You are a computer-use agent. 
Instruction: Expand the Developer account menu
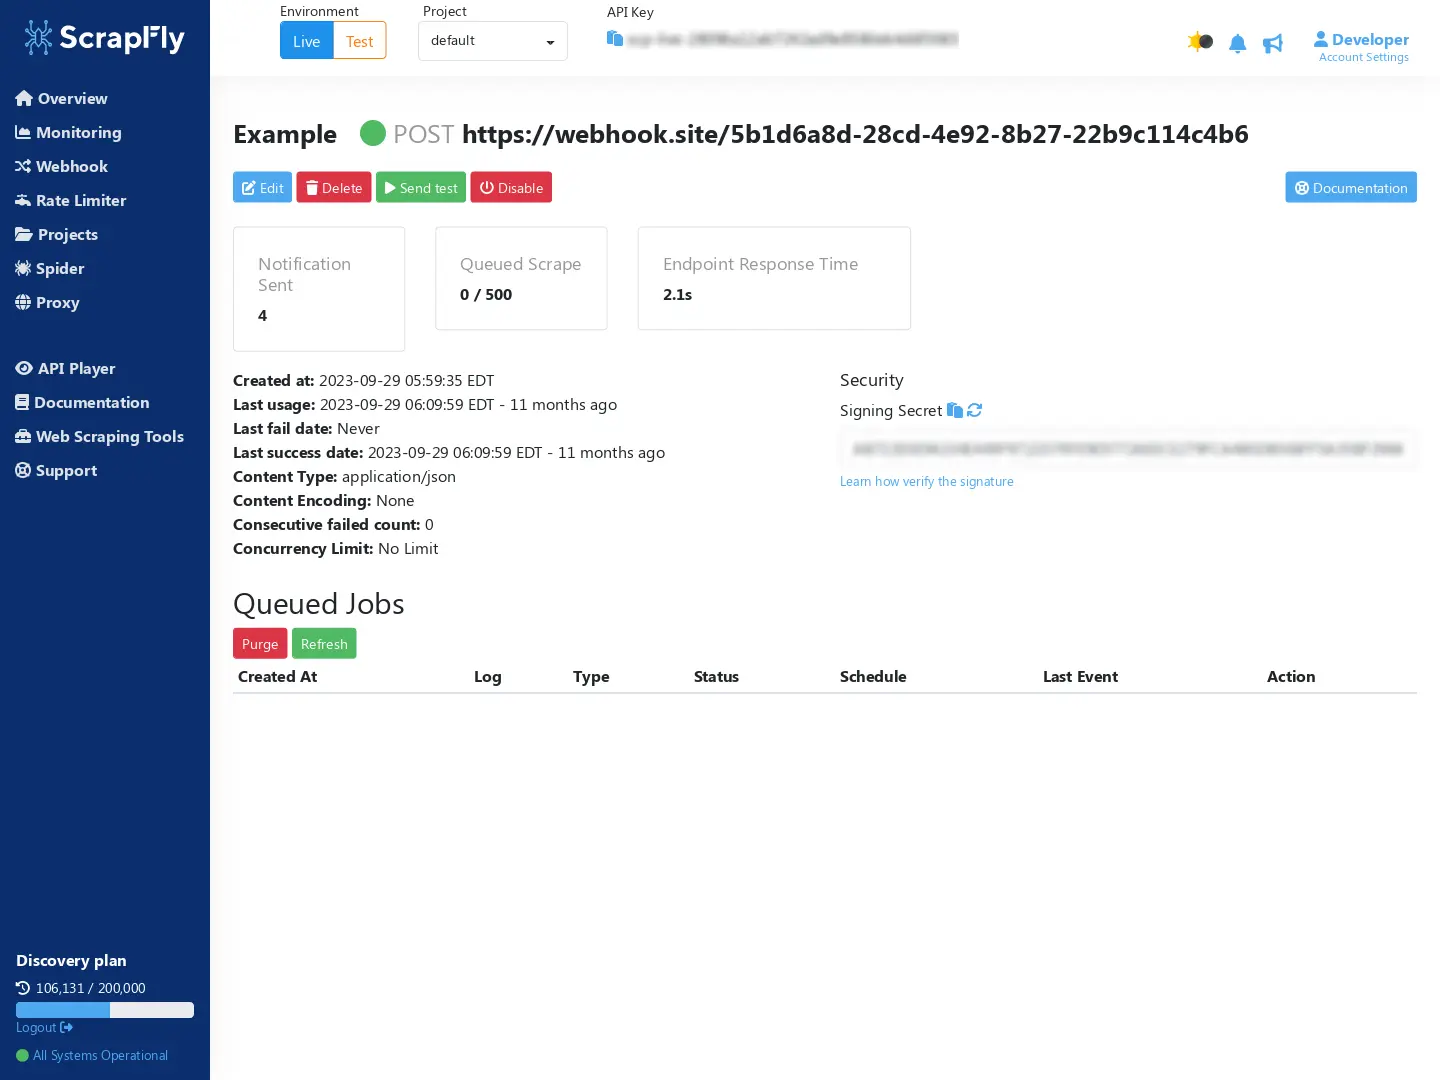[x=1362, y=39]
